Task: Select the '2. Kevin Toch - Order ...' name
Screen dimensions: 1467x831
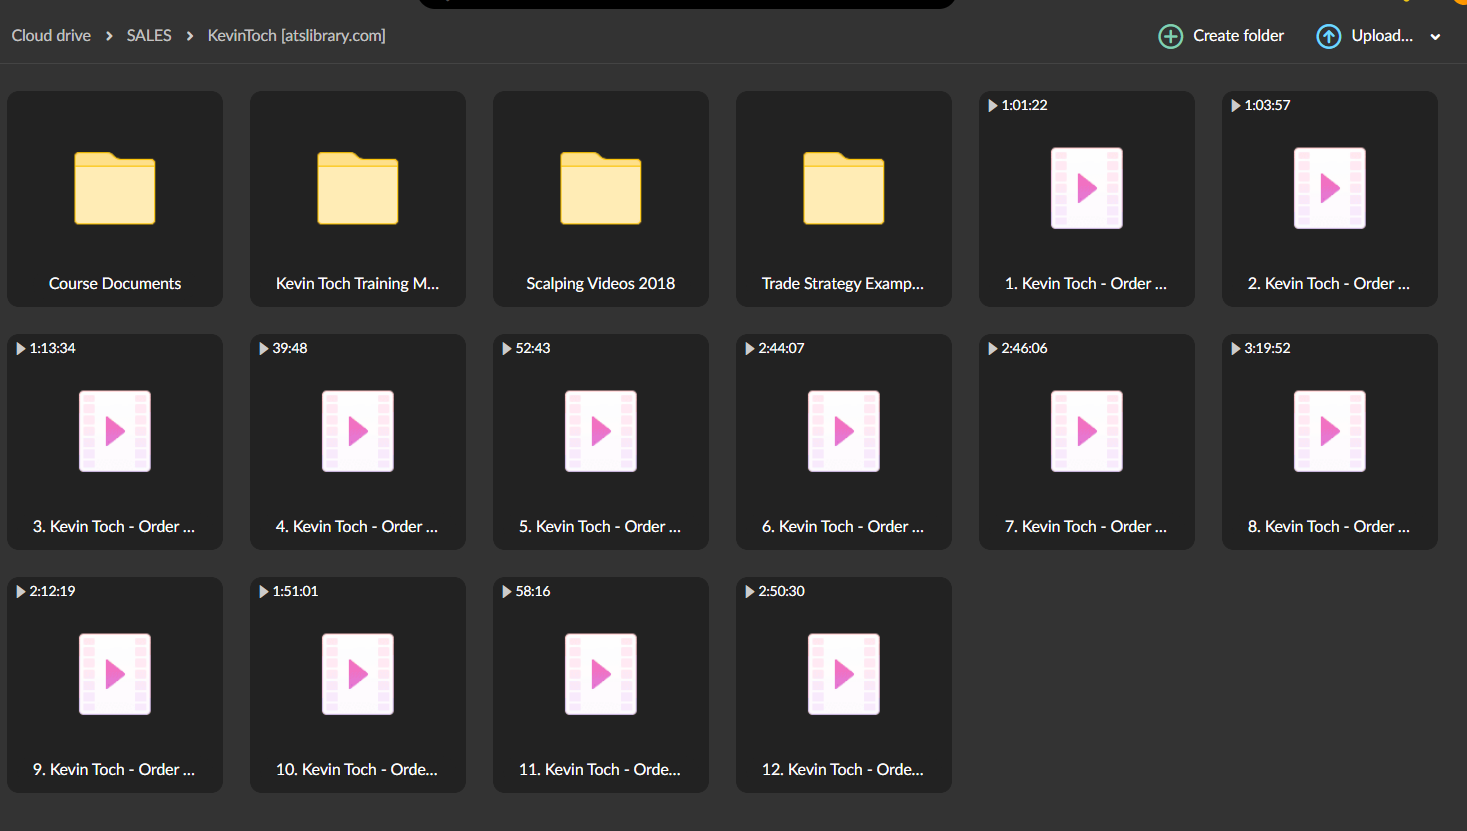Action: tap(1329, 283)
